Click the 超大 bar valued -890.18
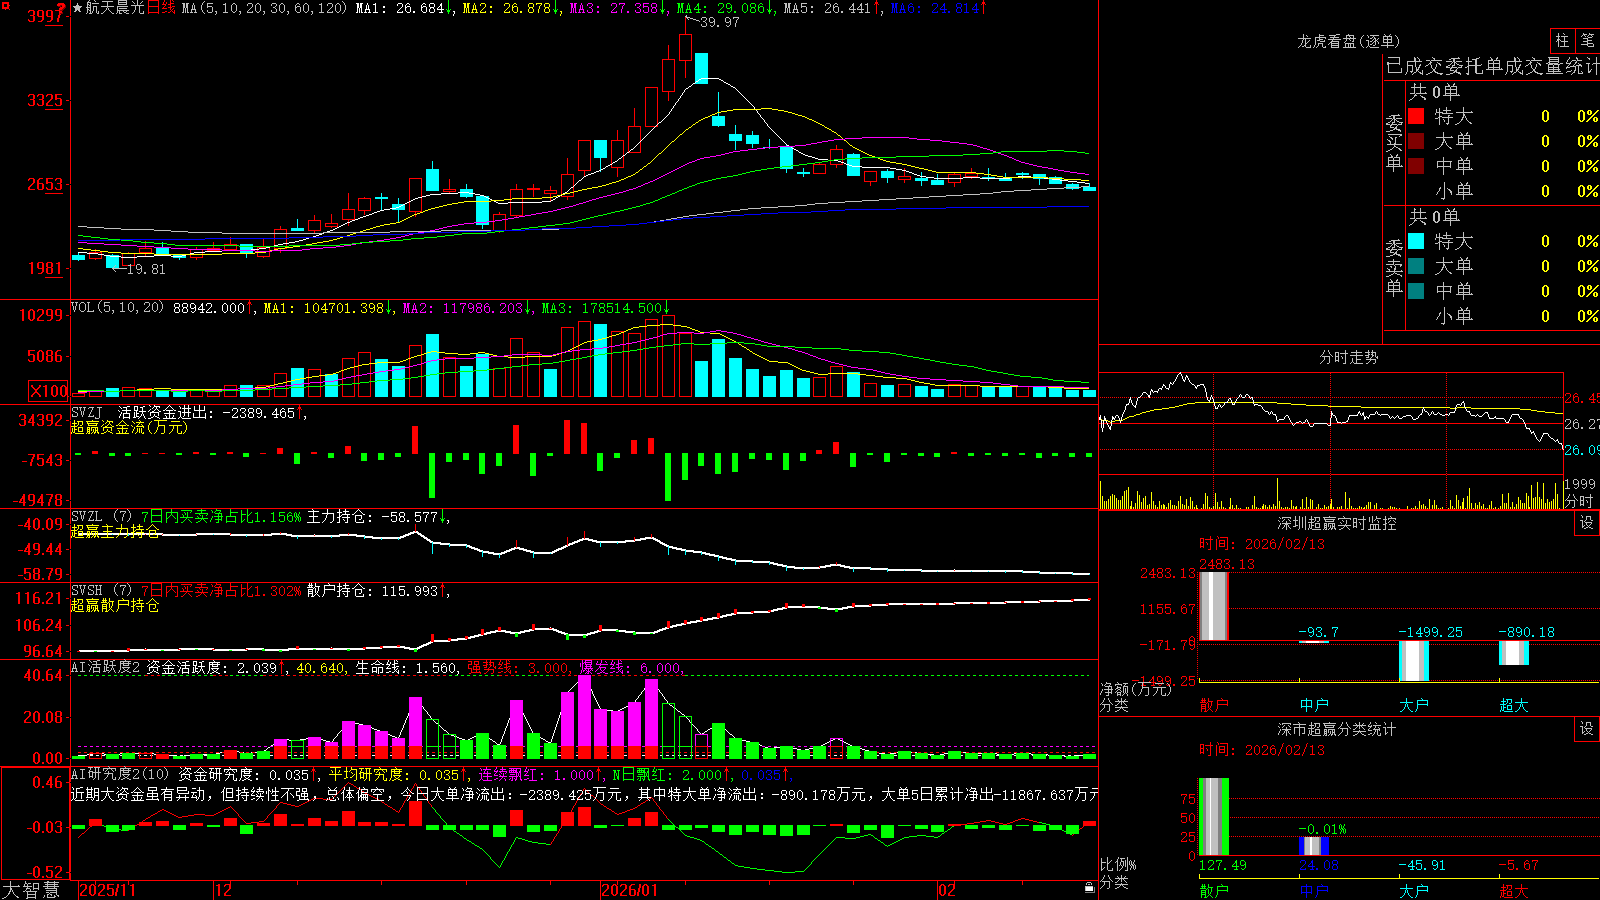The width and height of the screenshot is (1600, 900). point(1514,653)
